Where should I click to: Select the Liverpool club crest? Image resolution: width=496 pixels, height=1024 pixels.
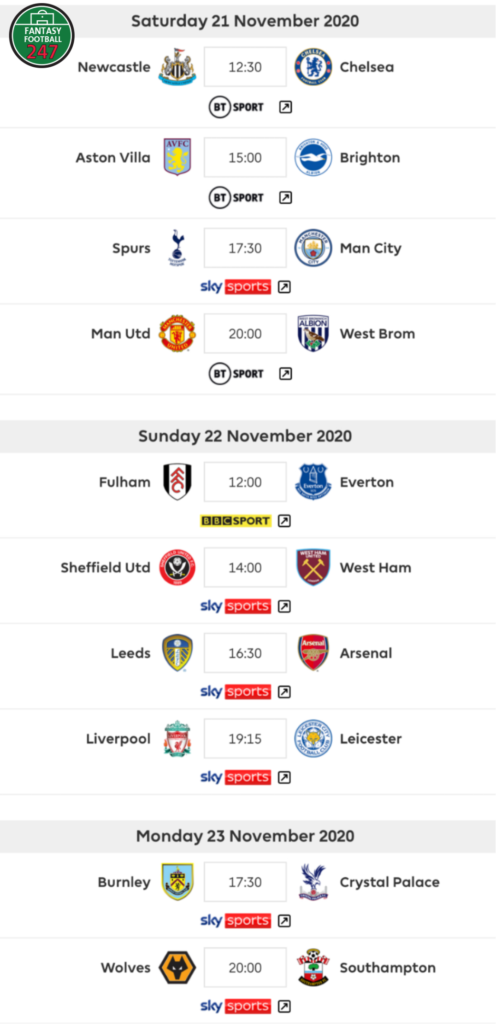coord(177,739)
